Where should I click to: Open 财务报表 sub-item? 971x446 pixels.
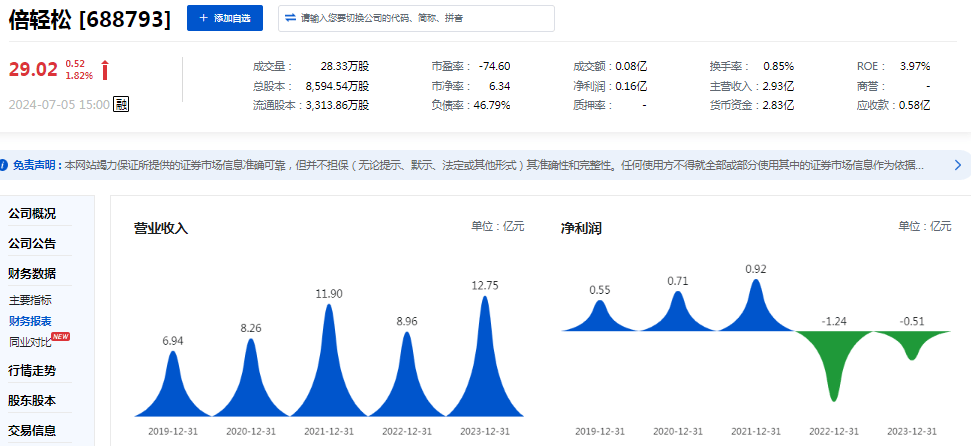[x=30, y=321]
